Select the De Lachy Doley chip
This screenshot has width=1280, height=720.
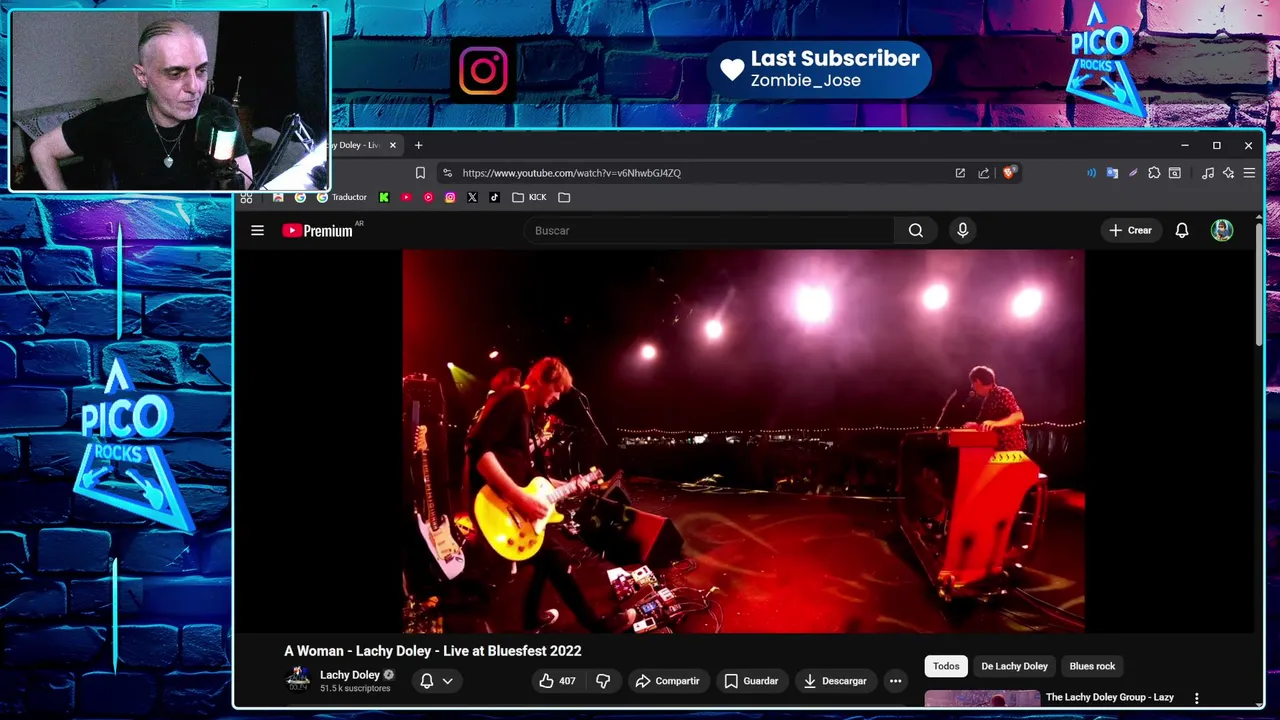tap(1014, 666)
